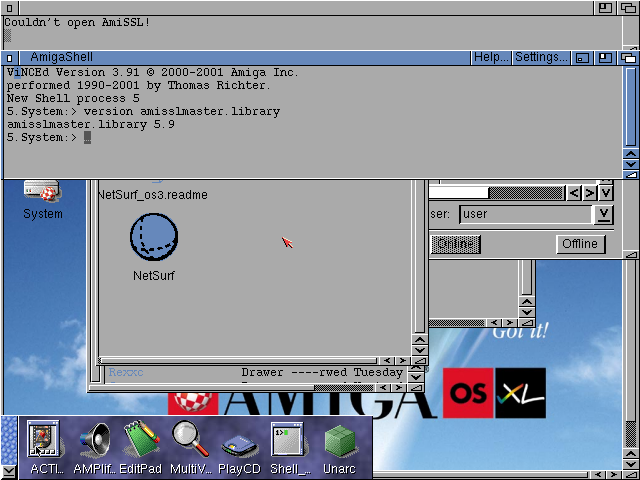Click top console window zoom gadget

pyautogui.click(x=605, y=8)
